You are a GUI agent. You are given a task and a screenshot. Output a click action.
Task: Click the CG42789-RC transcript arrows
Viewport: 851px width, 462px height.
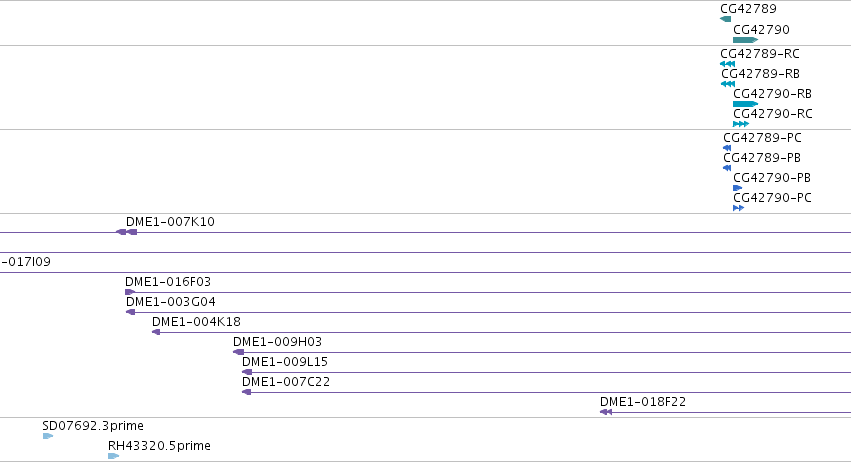coord(727,64)
